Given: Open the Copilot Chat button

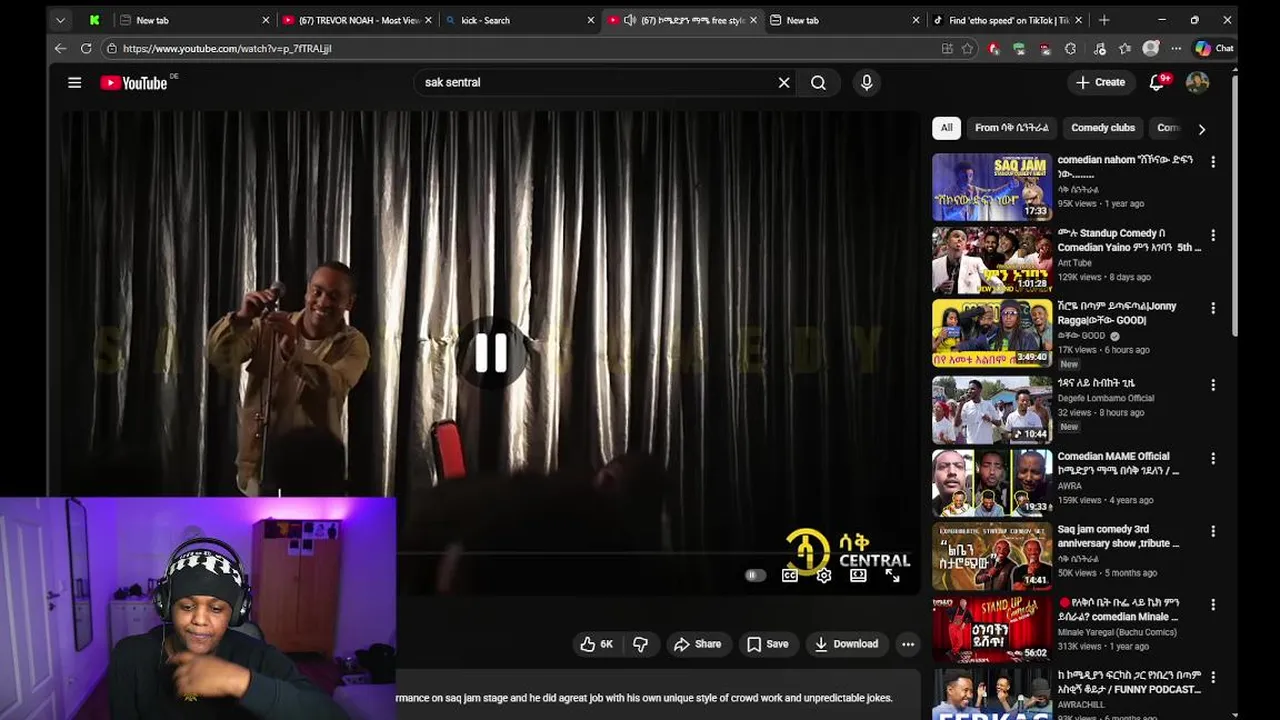Looking at the screenshot, I should pyautogui.click(x=1215, y=48).
